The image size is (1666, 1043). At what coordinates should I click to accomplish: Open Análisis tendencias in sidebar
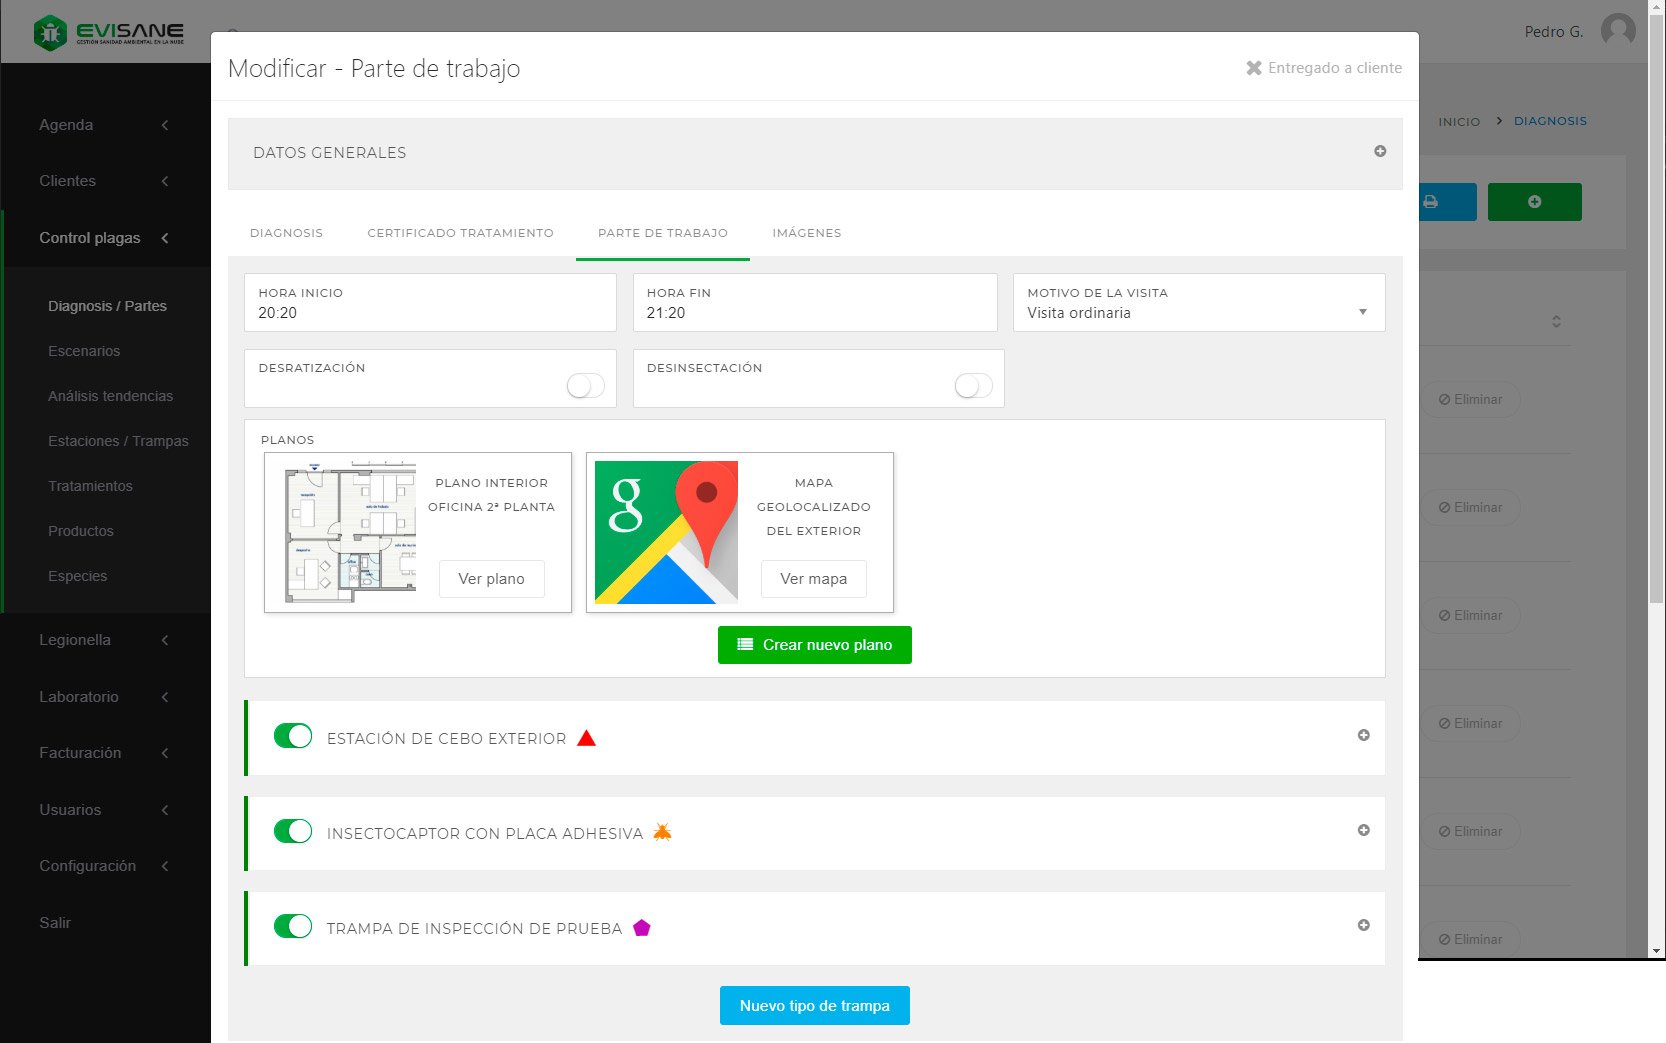pos(110,396)
